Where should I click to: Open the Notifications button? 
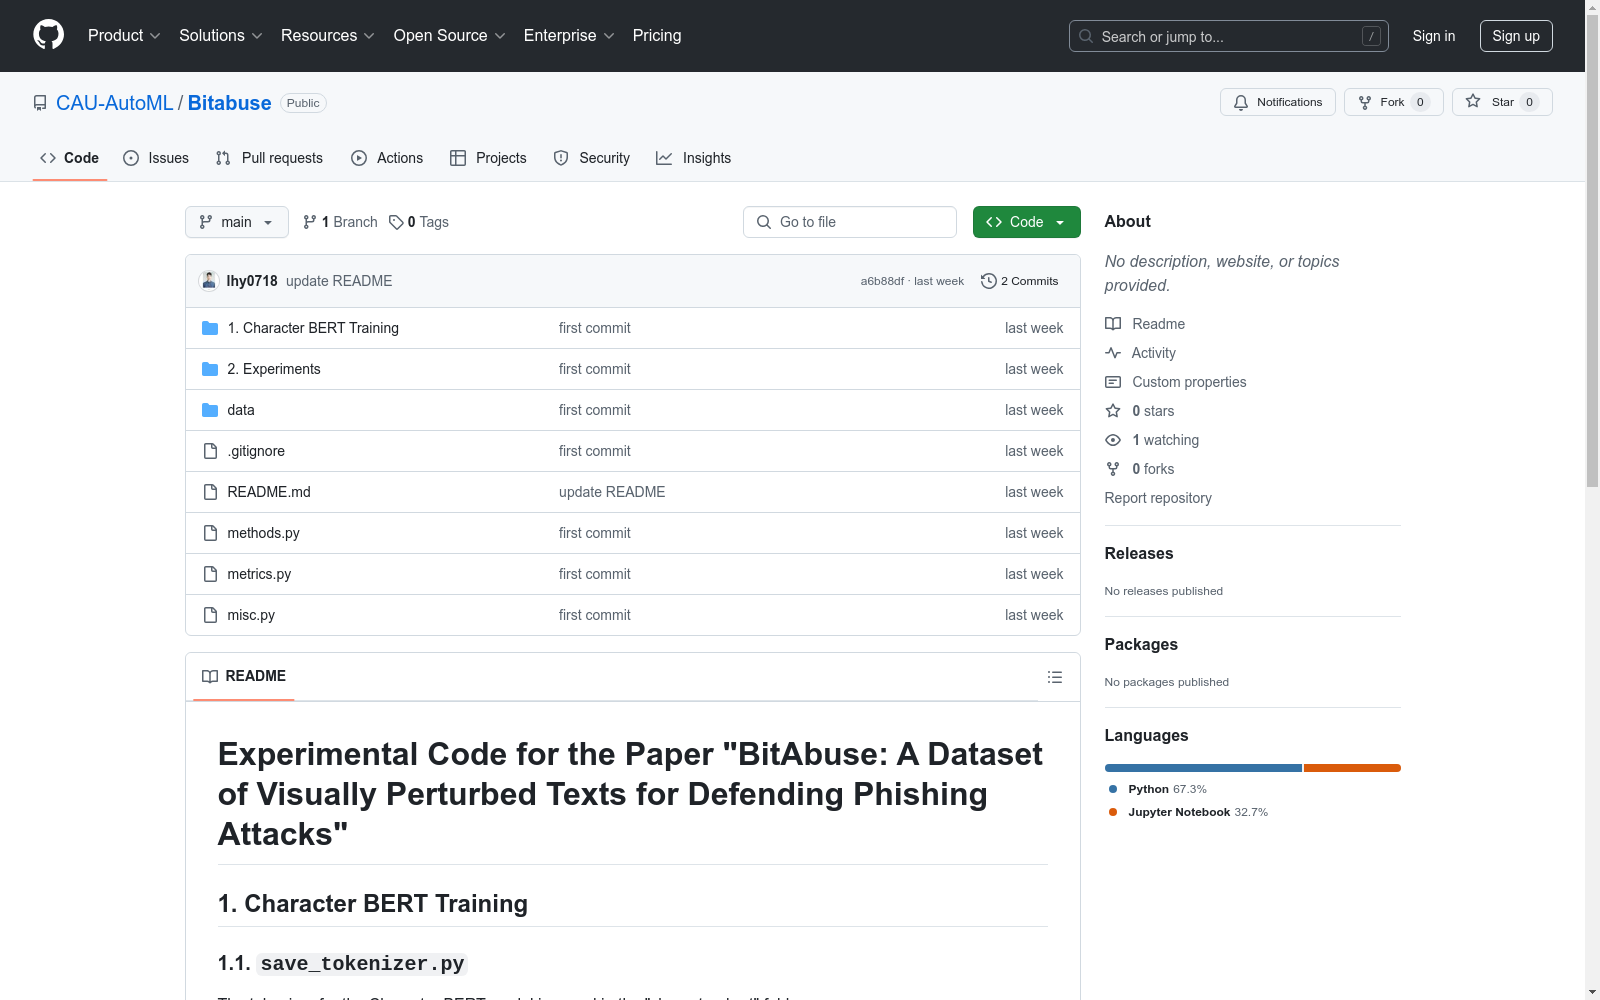coord(1277,102)
